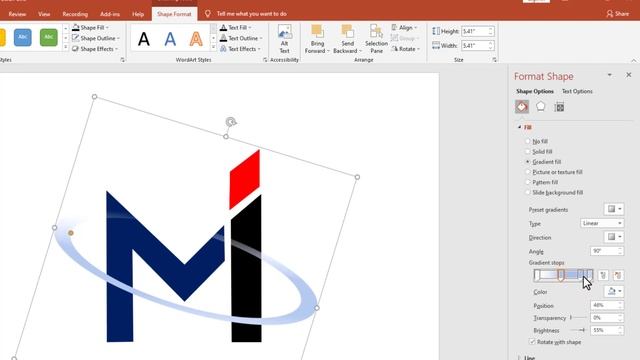
Task: Click the shape Width input field
Action: (x=475, y=45)
